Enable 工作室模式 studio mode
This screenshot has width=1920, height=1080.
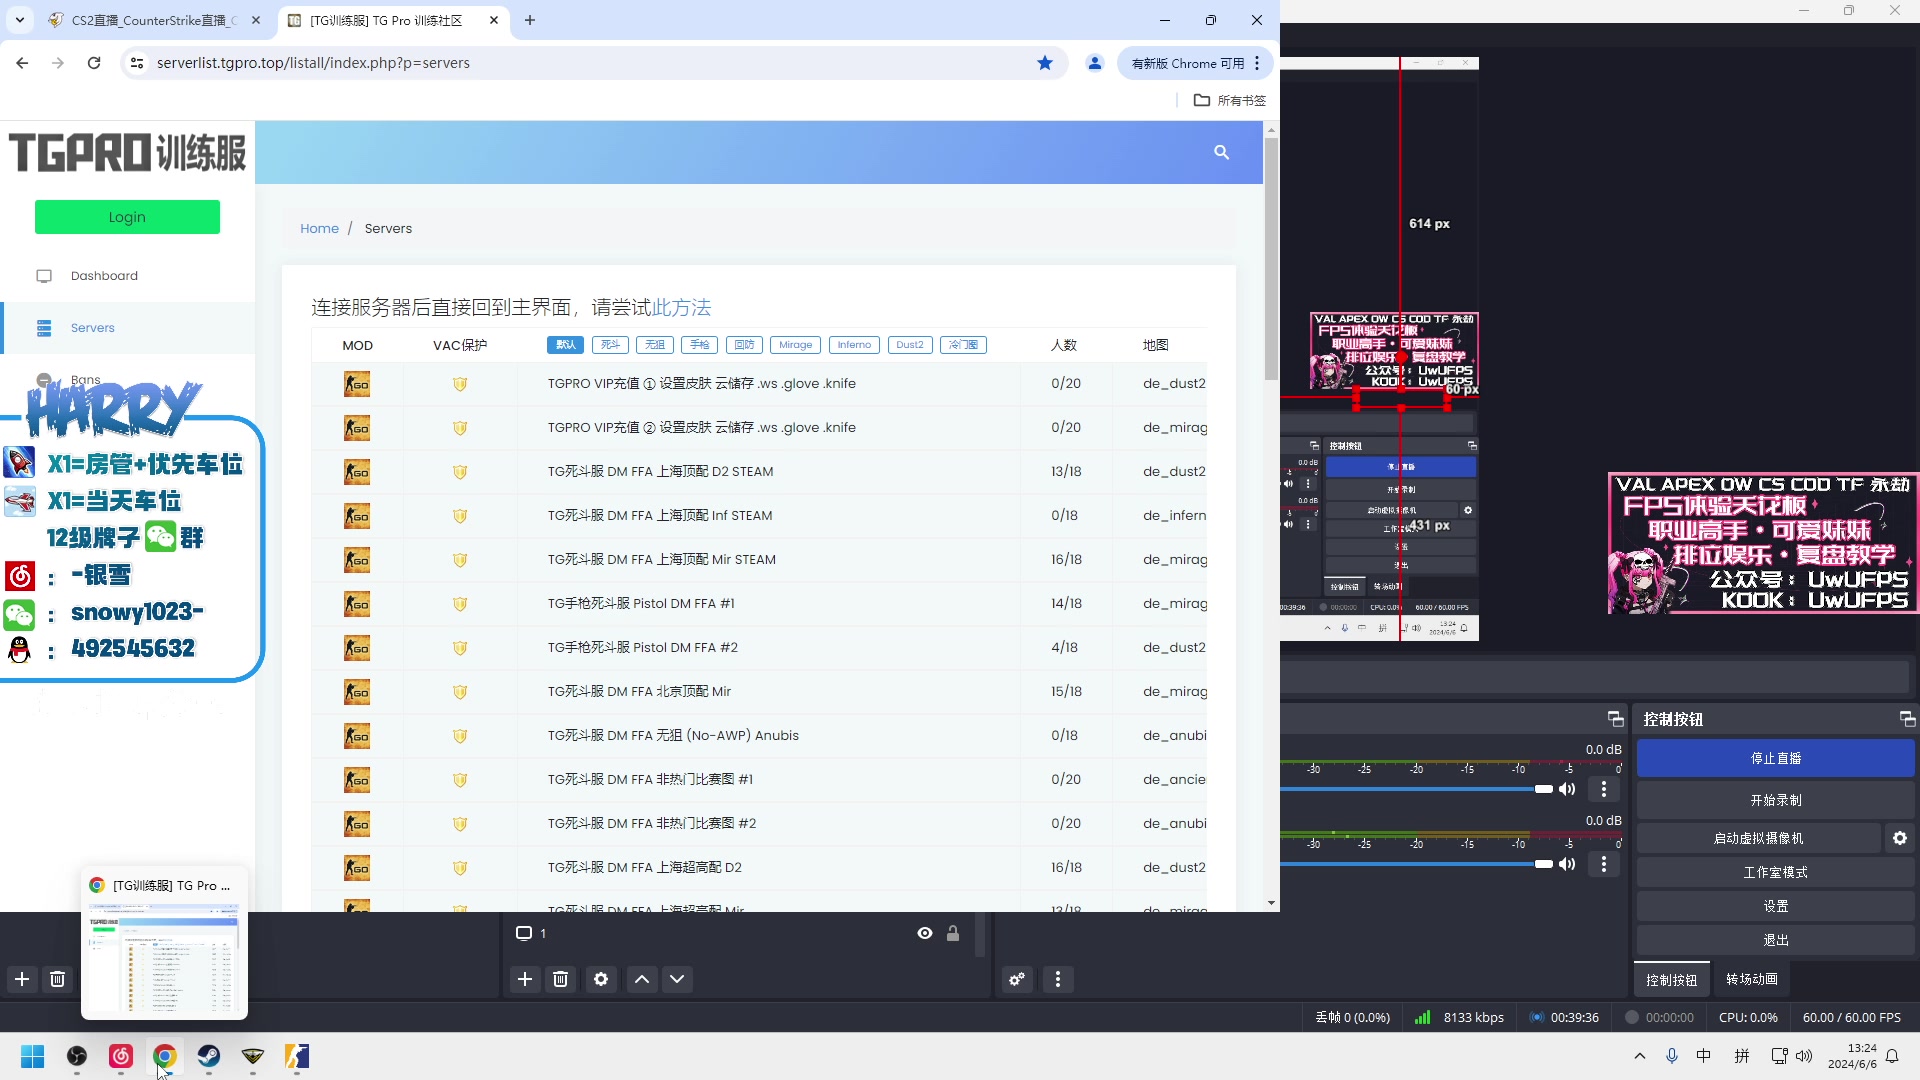[x=1776, y=872]
